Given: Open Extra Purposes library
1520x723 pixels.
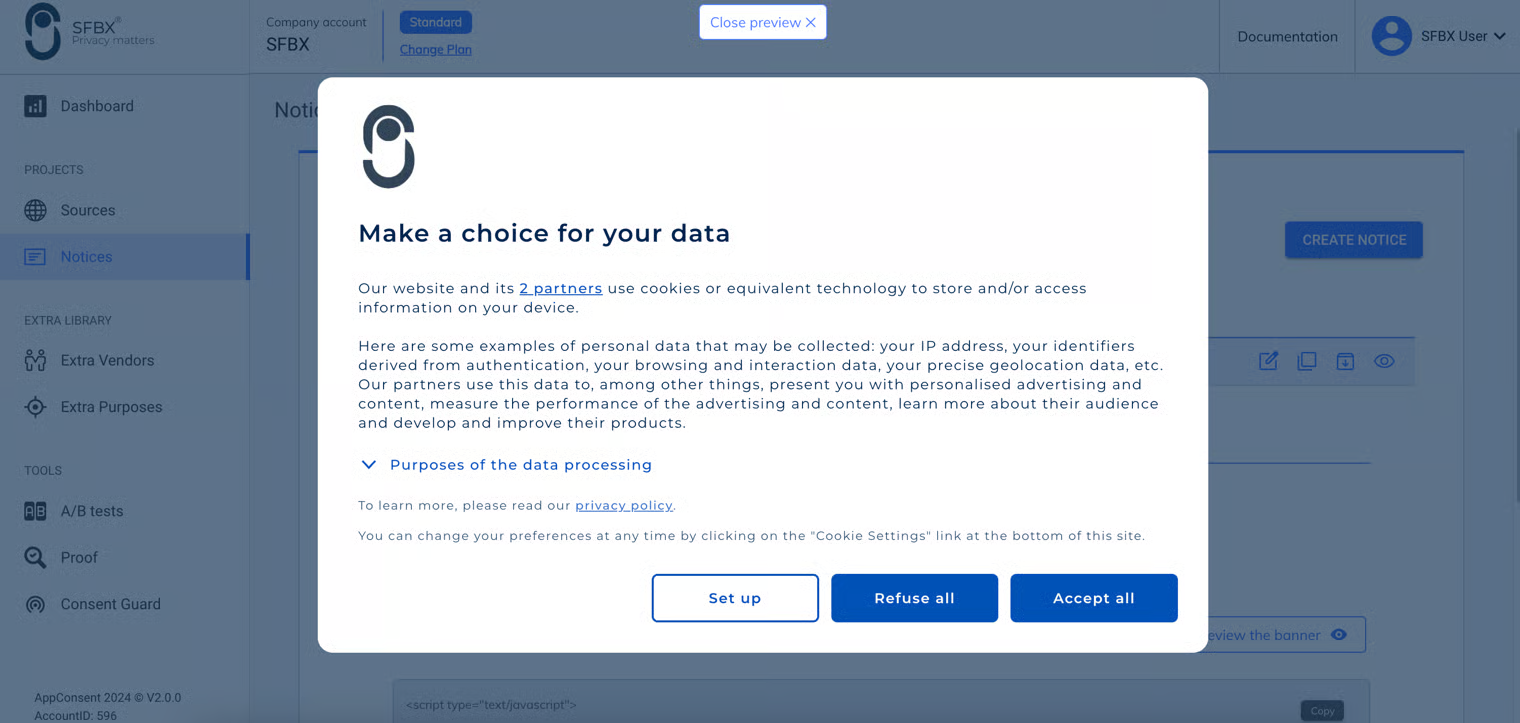Looking at the screenshot, I should point(110,407).
